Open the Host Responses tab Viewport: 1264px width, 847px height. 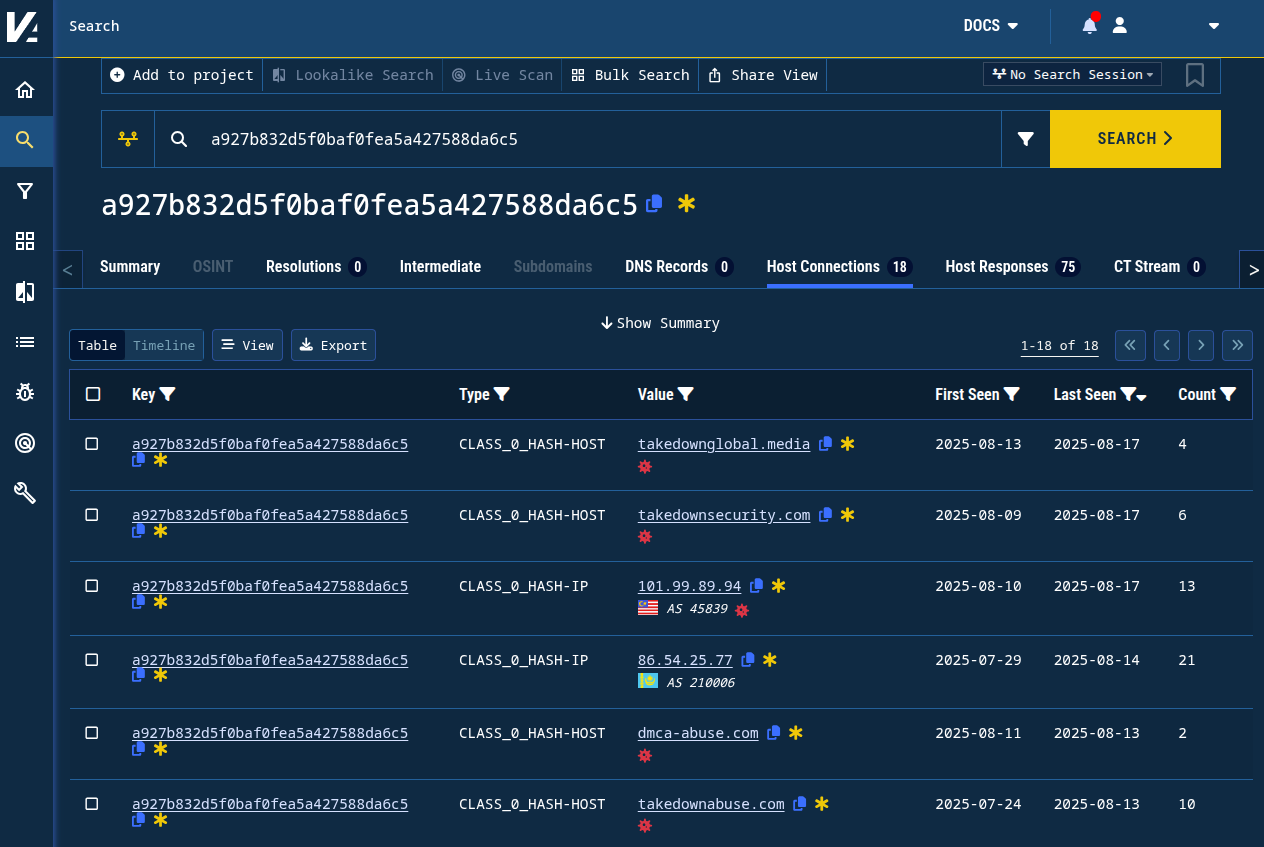click(x=1013, y=267)
